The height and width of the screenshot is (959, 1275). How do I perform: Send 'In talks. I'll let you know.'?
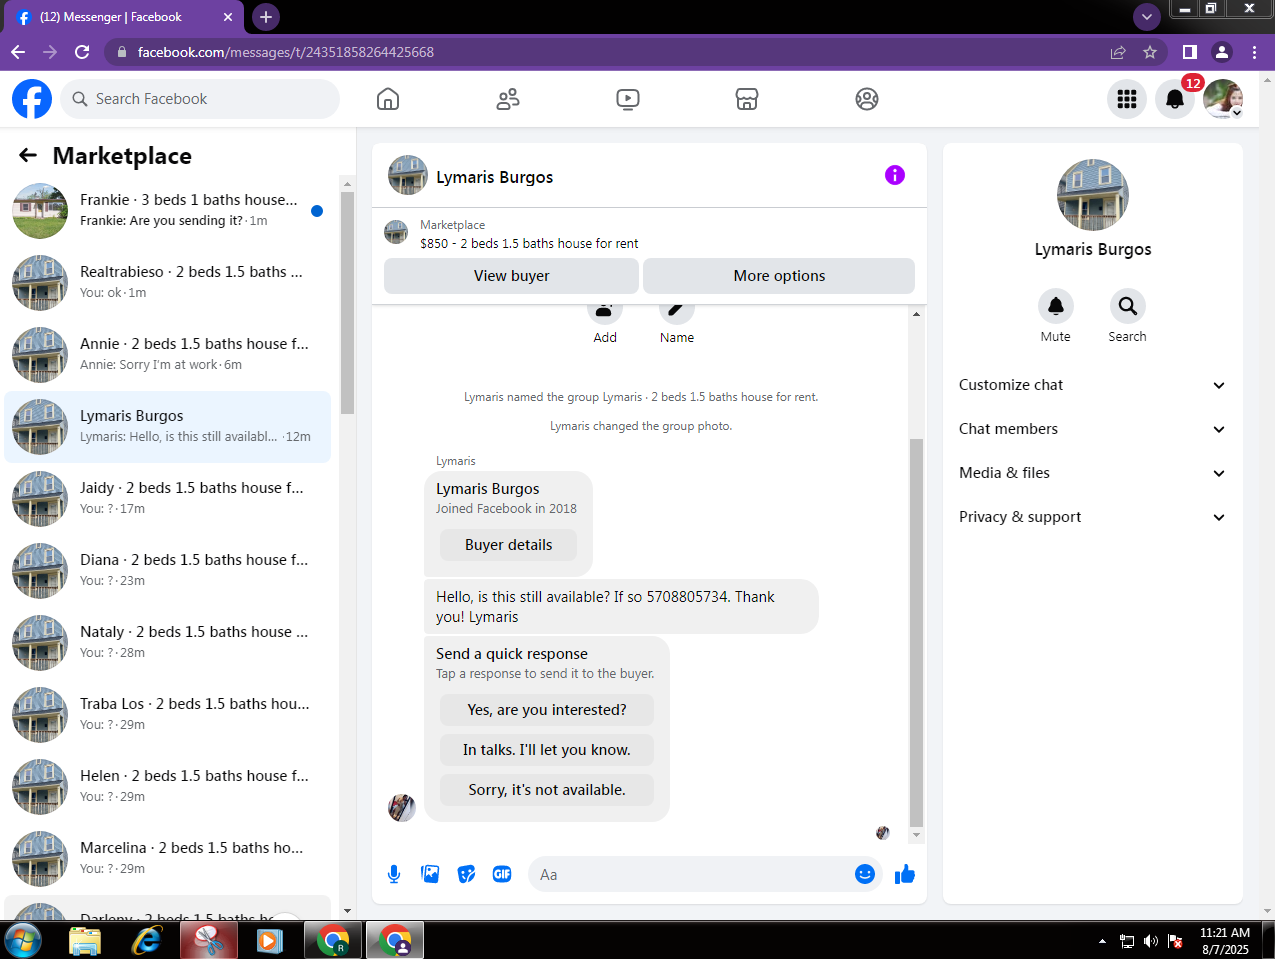(547, 750)
